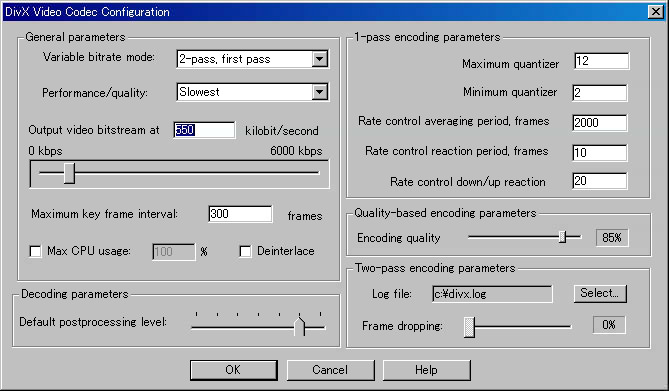Click the Maximum key frame interval field
Image resolution: width=669 pixels, height=391 pixels.
pyautogui.click(x=240, y=214)
